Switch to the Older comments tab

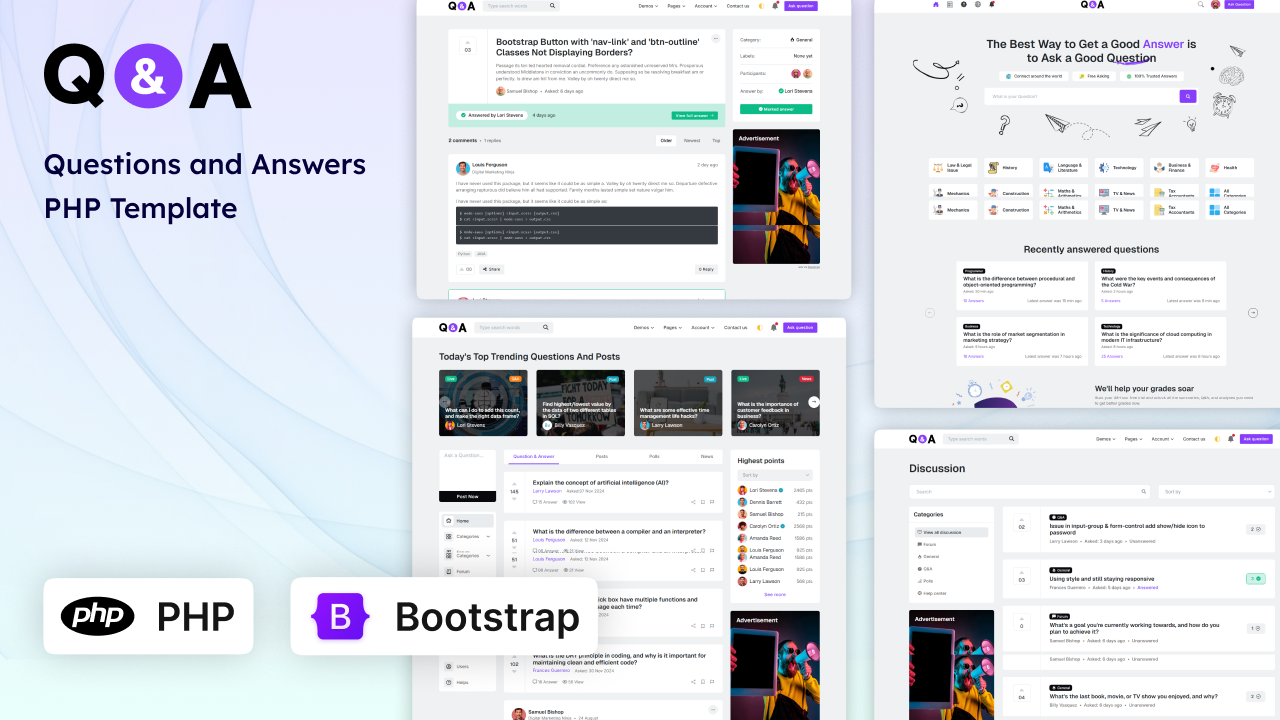666,141
